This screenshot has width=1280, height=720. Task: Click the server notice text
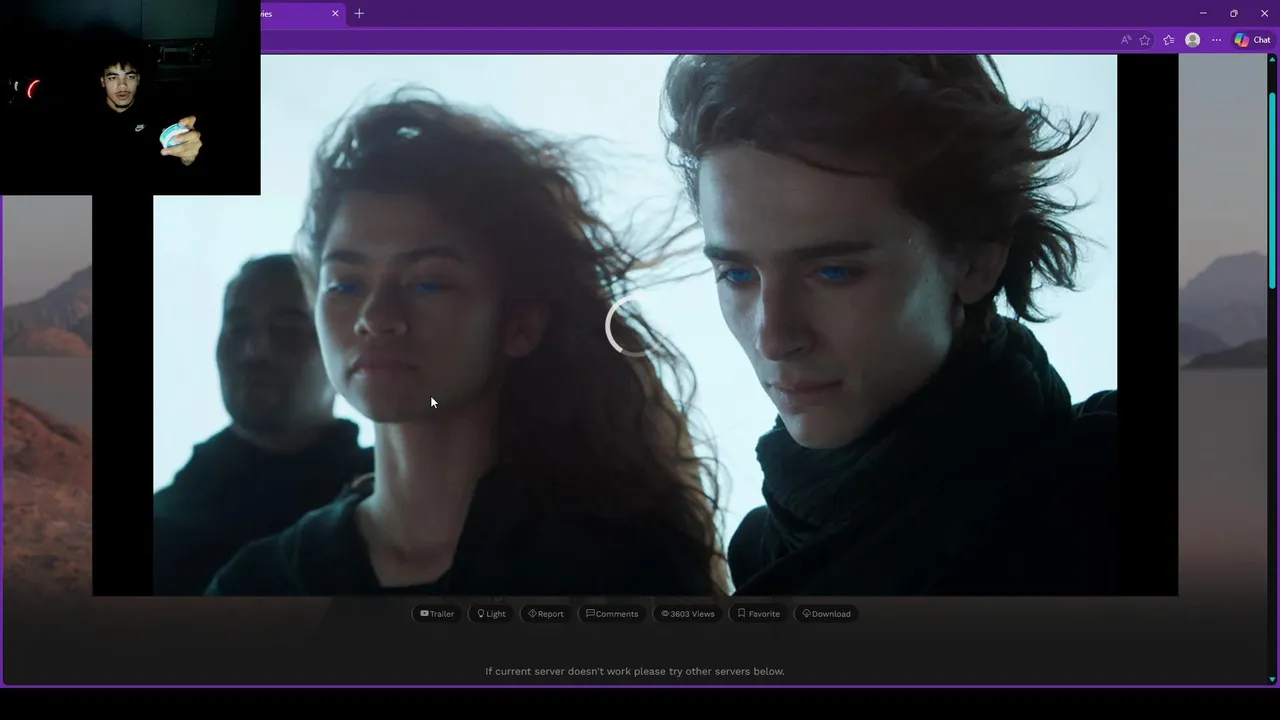635,671
